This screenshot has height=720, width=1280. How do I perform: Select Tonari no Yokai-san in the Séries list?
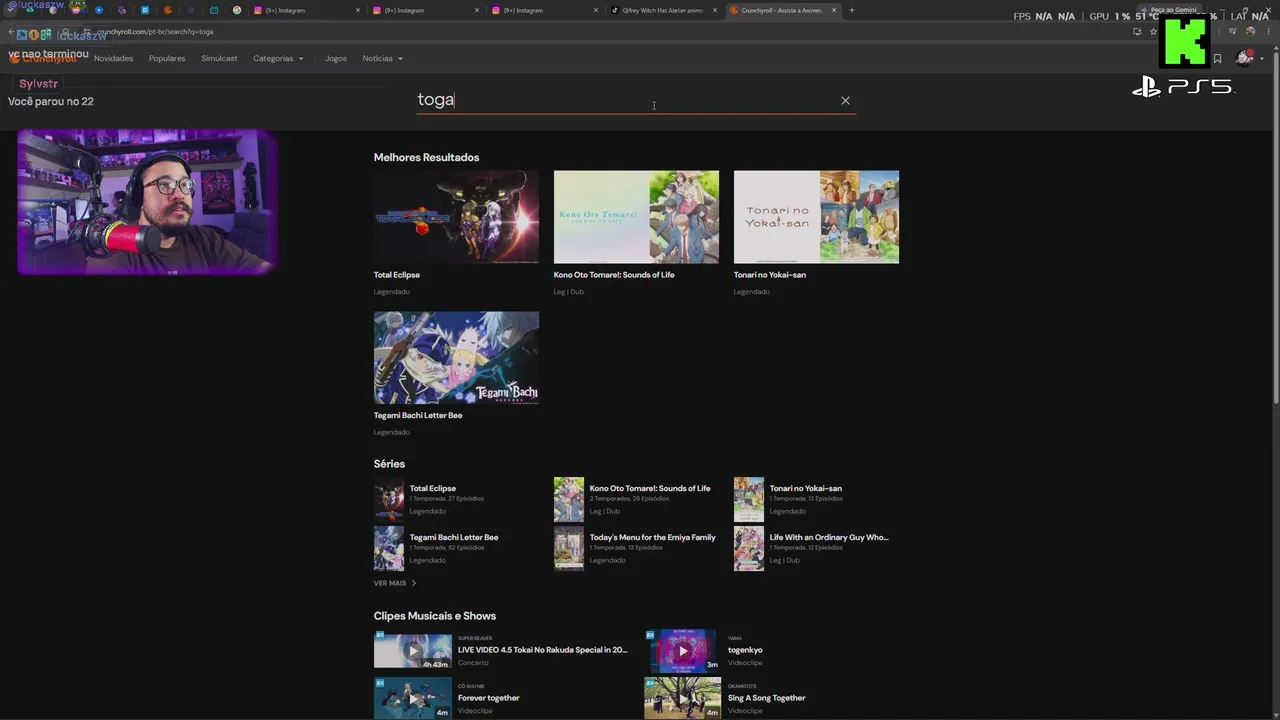pos(805,489)
